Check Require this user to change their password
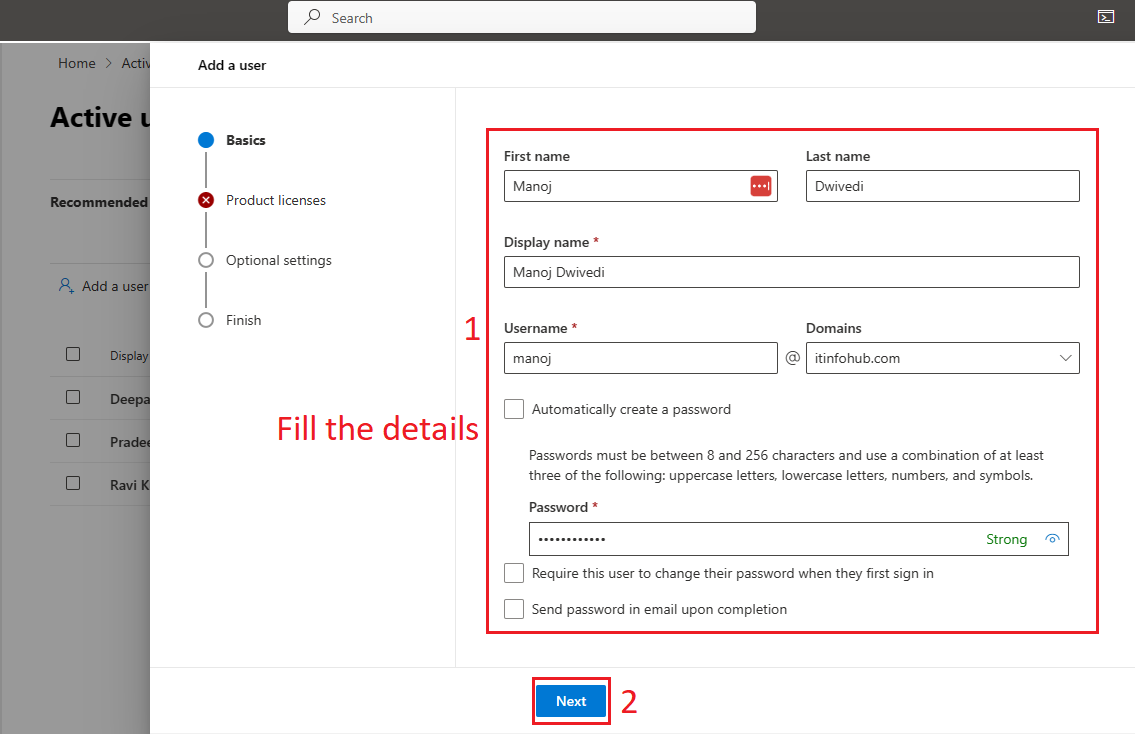1135x734 pixels. click(x=514, y=573)
